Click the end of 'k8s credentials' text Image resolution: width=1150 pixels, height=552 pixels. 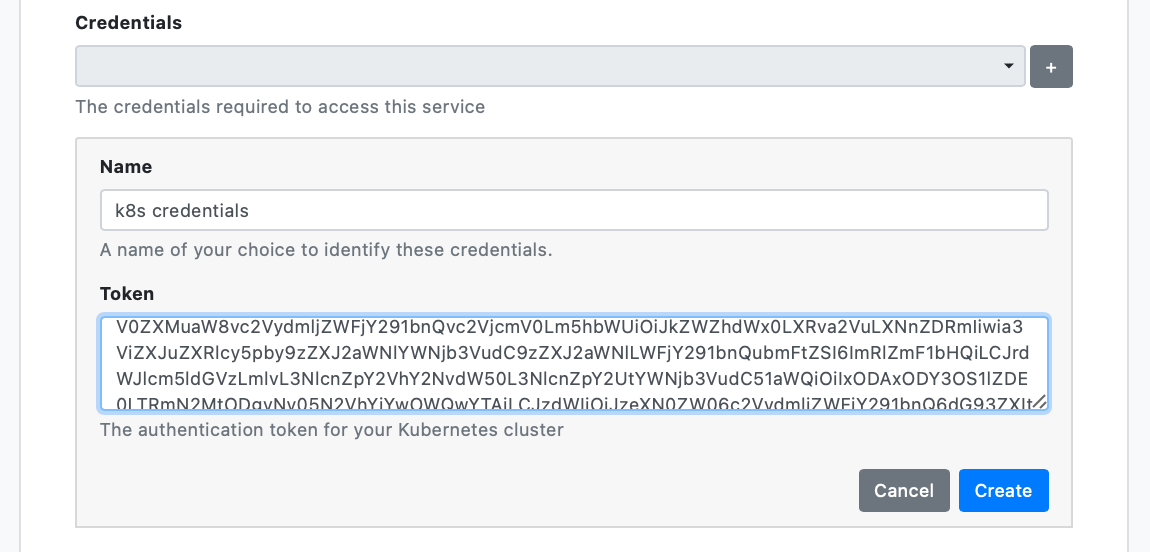click(x=250, y=211)
